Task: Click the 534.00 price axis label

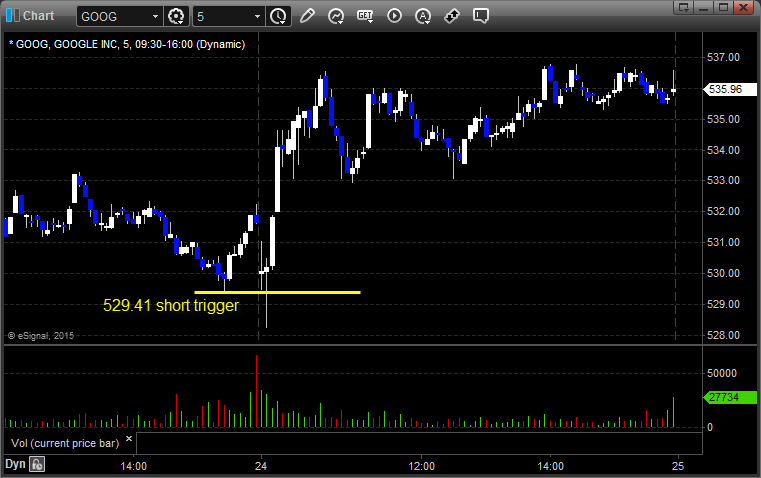Action: click(723, 150)
